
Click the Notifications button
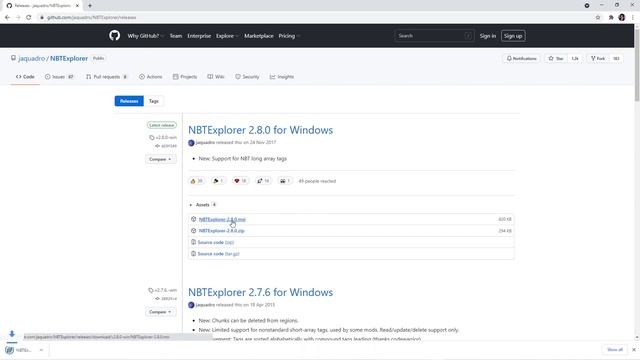point(521,58)
